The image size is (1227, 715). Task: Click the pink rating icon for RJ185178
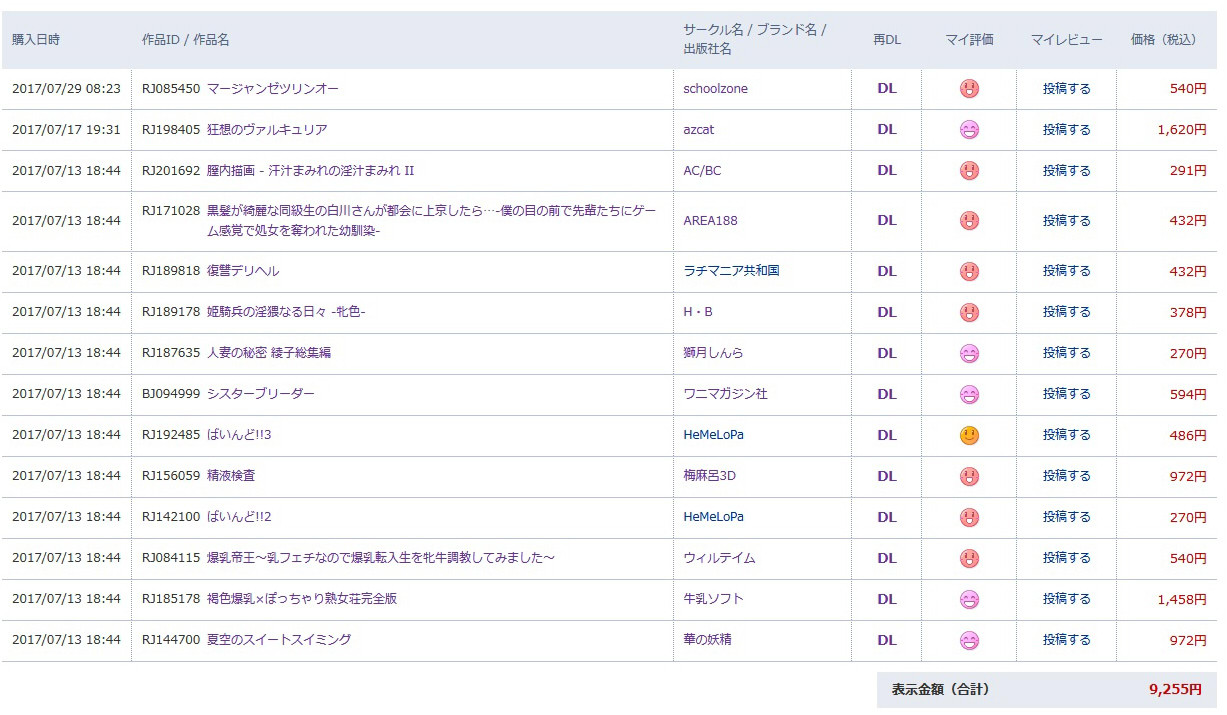(969, 599)
